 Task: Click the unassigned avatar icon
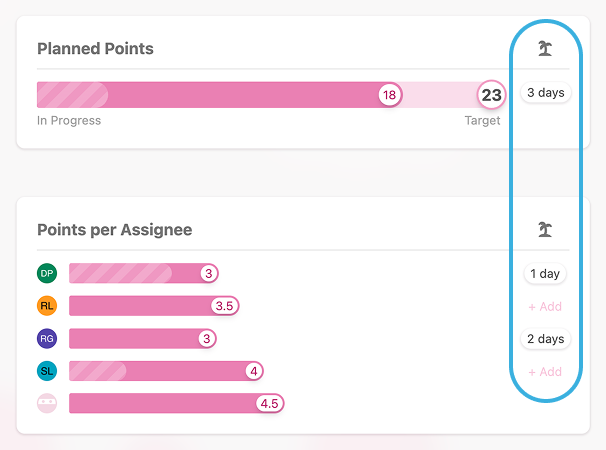pyautogui.click(x=47, y=404)
